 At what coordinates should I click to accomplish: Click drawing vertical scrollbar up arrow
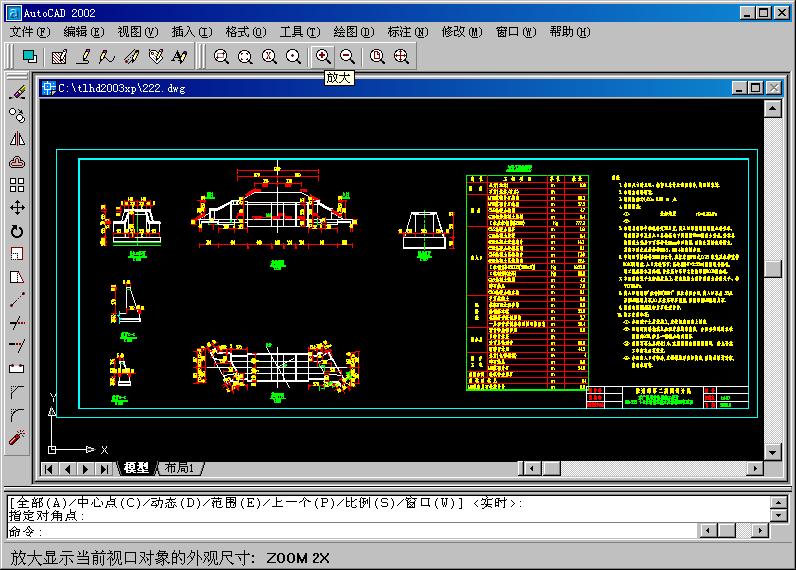(772, 109)
